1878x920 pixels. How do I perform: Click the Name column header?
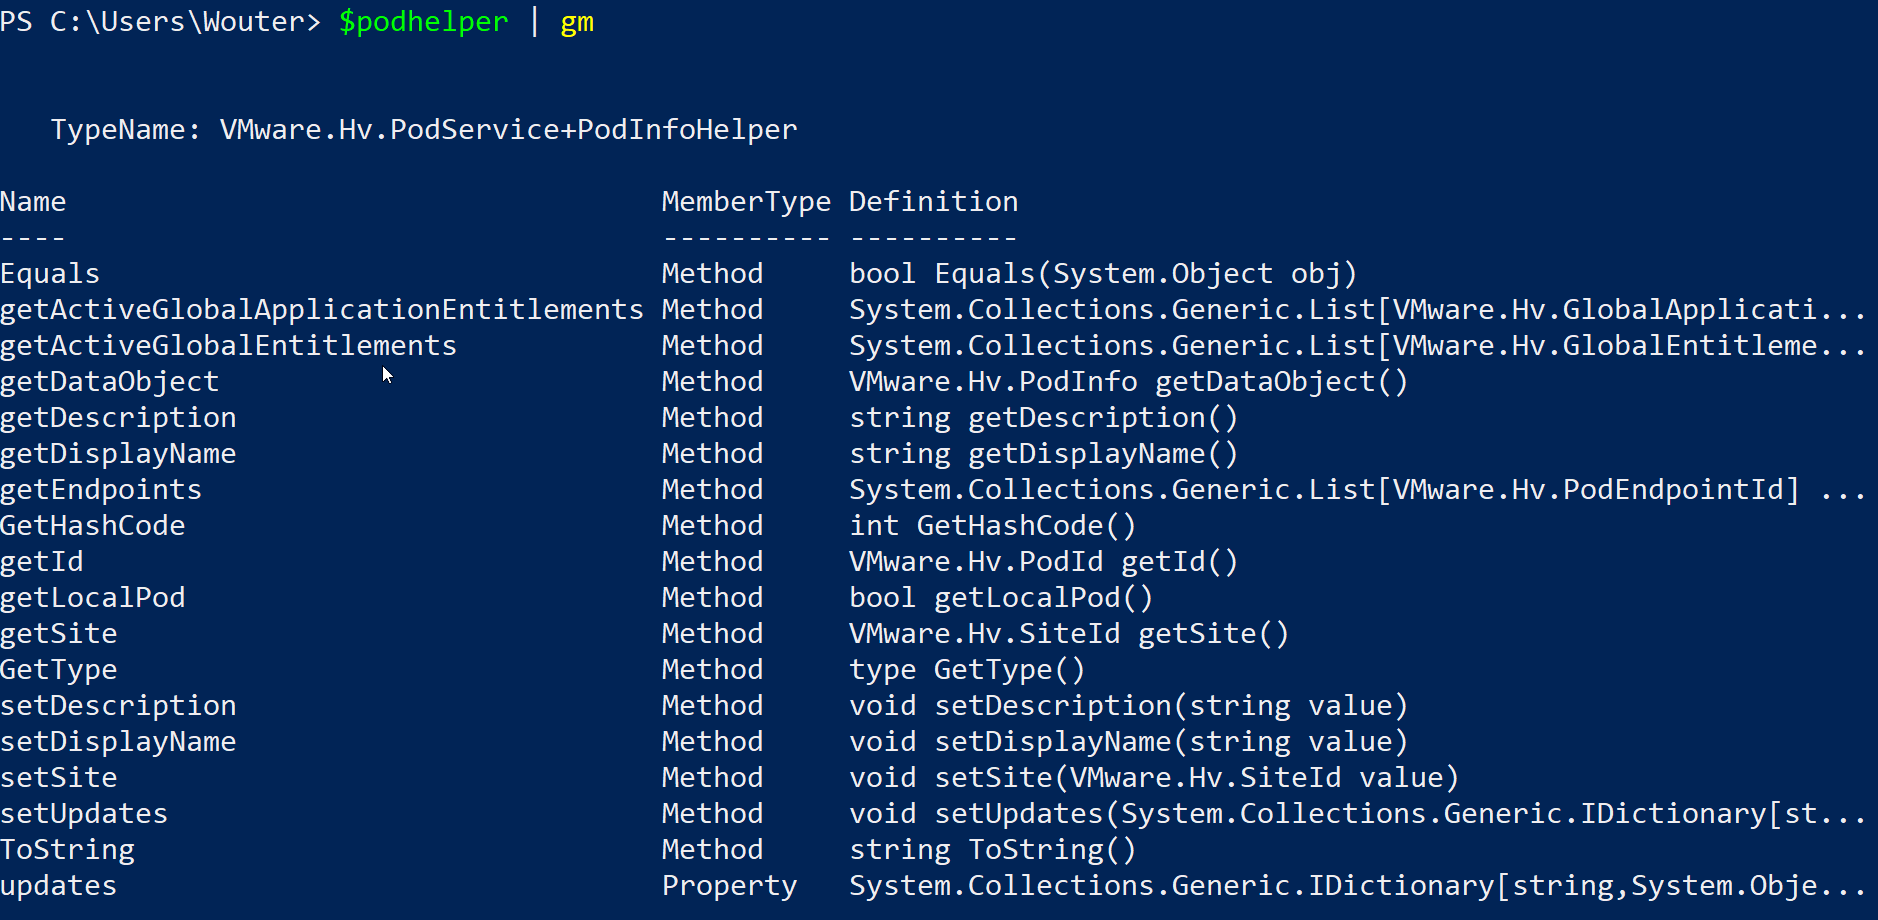tap(33, 202)
